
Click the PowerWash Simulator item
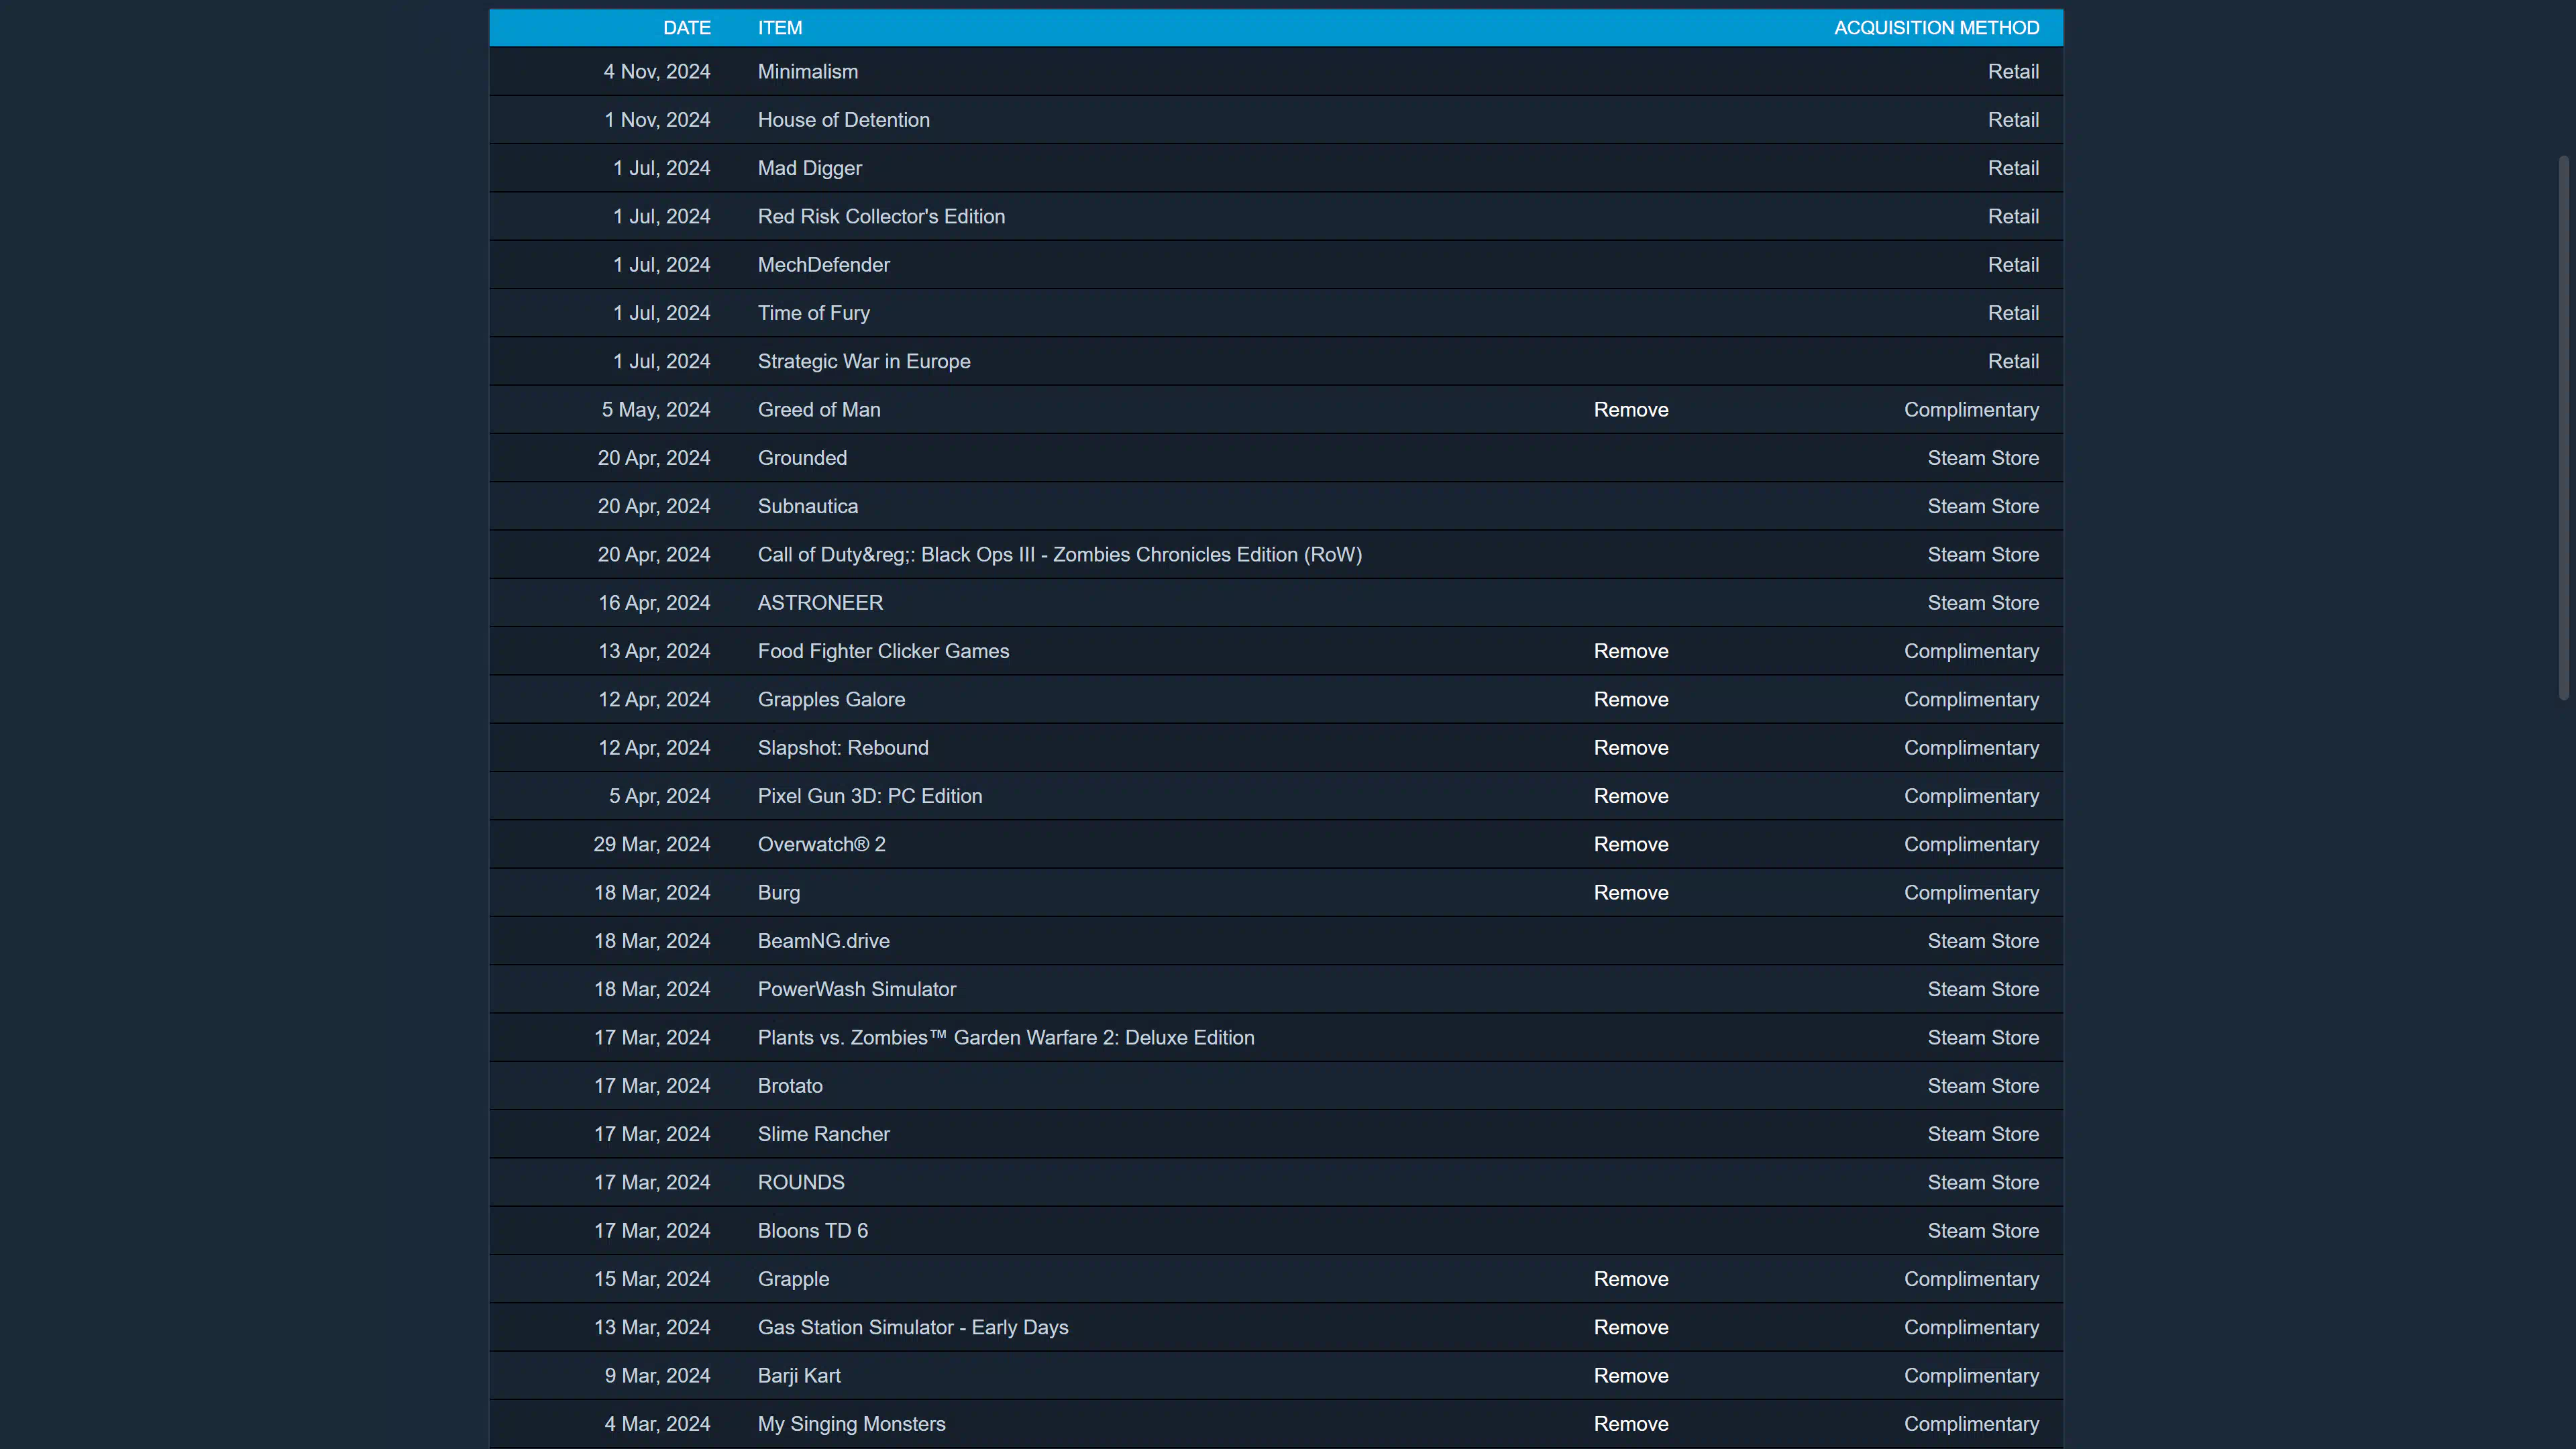coord(857,990)
